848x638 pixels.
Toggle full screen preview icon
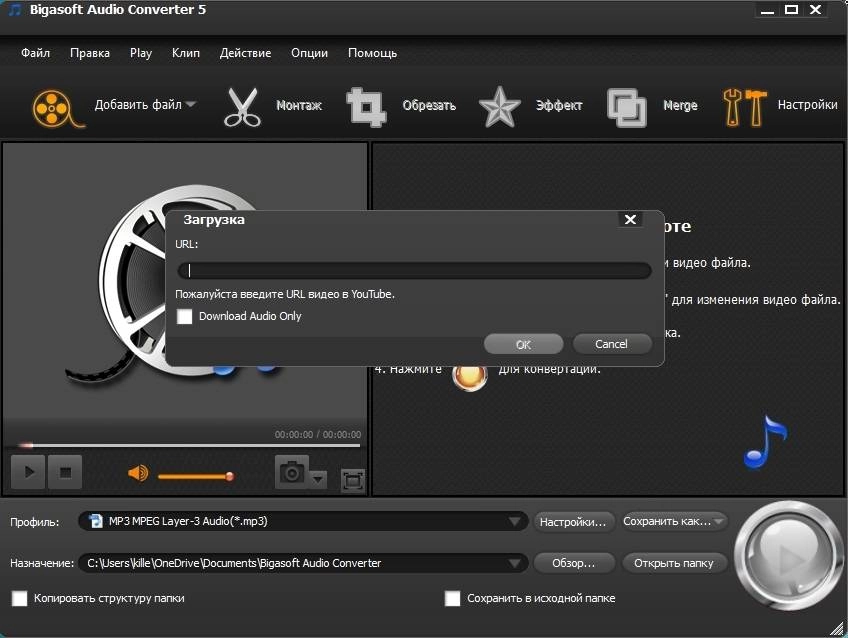tap(353, 480)
